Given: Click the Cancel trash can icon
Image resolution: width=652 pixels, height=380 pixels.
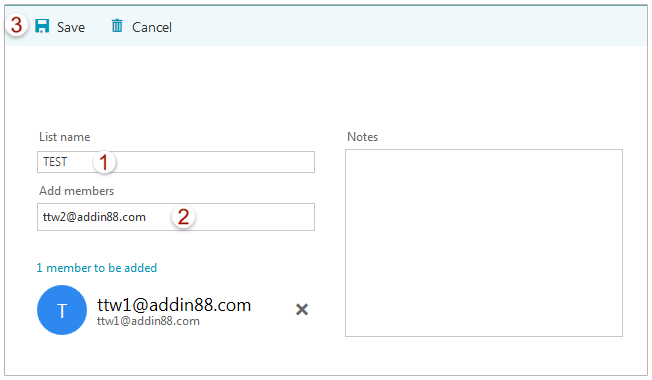Looking at the screenshot, I should (117, 26).
